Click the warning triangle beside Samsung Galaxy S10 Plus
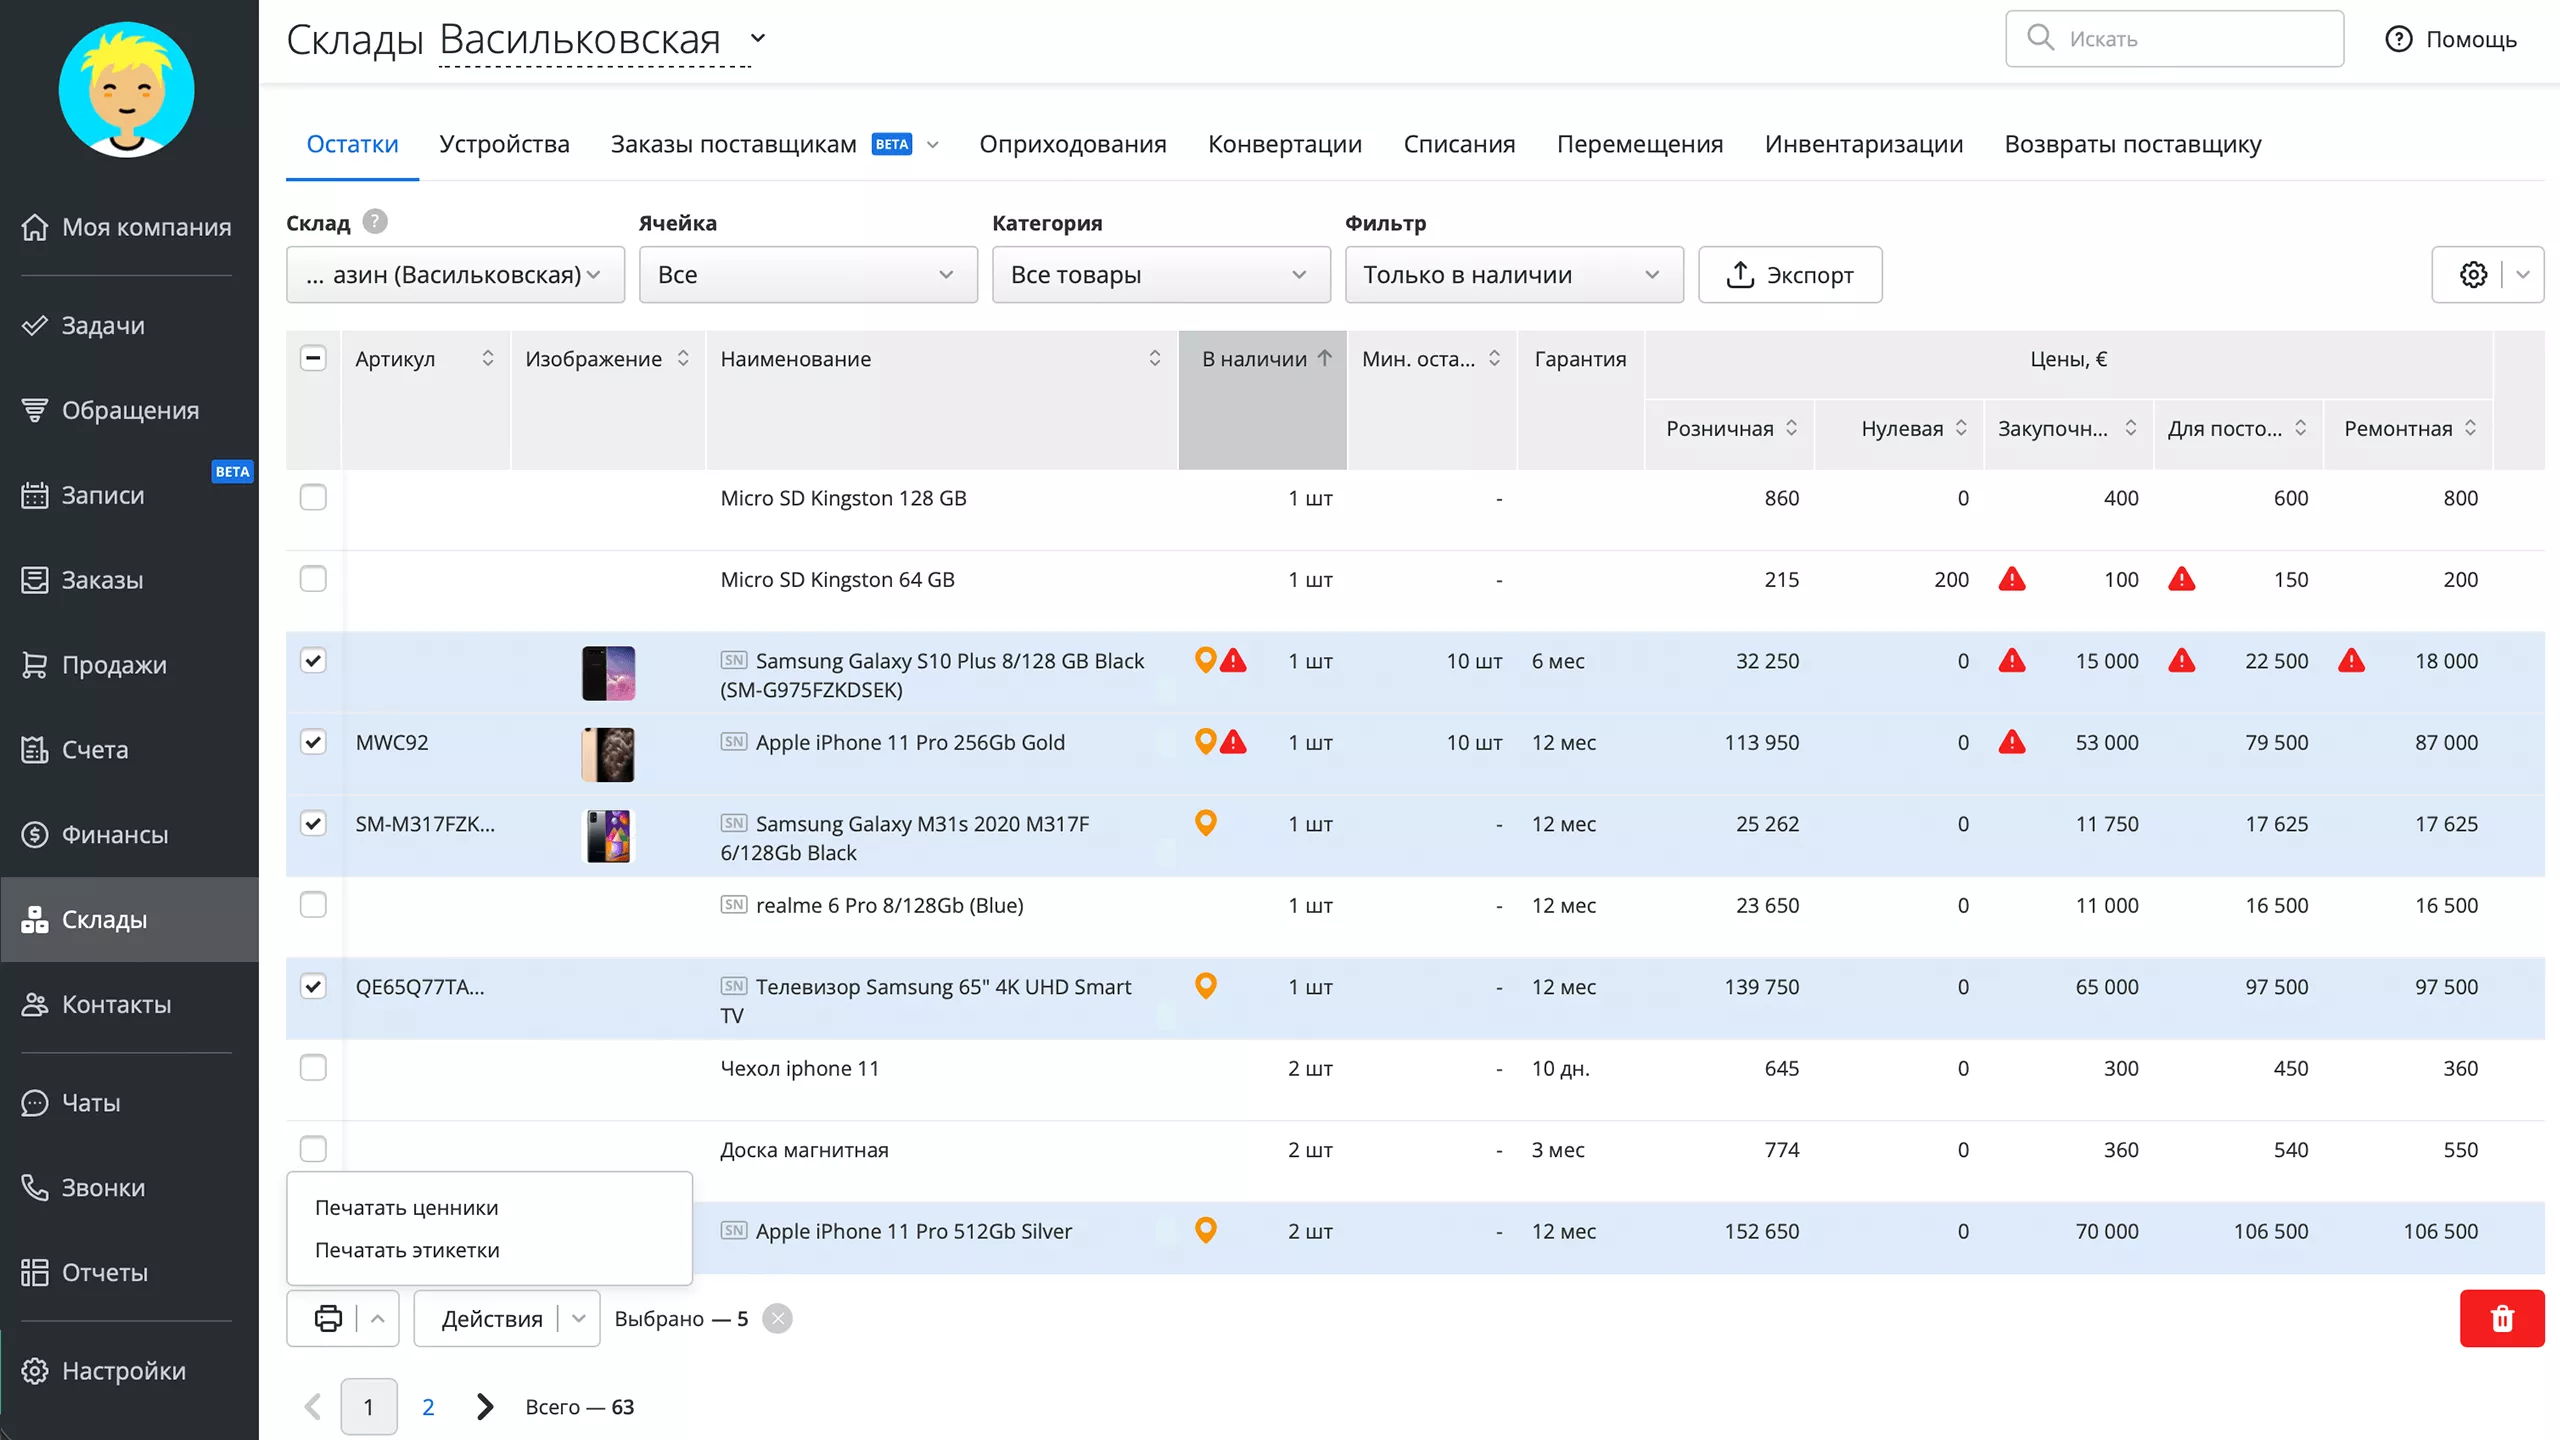Screen dimensions: 2560x1440 point(1234,660)
